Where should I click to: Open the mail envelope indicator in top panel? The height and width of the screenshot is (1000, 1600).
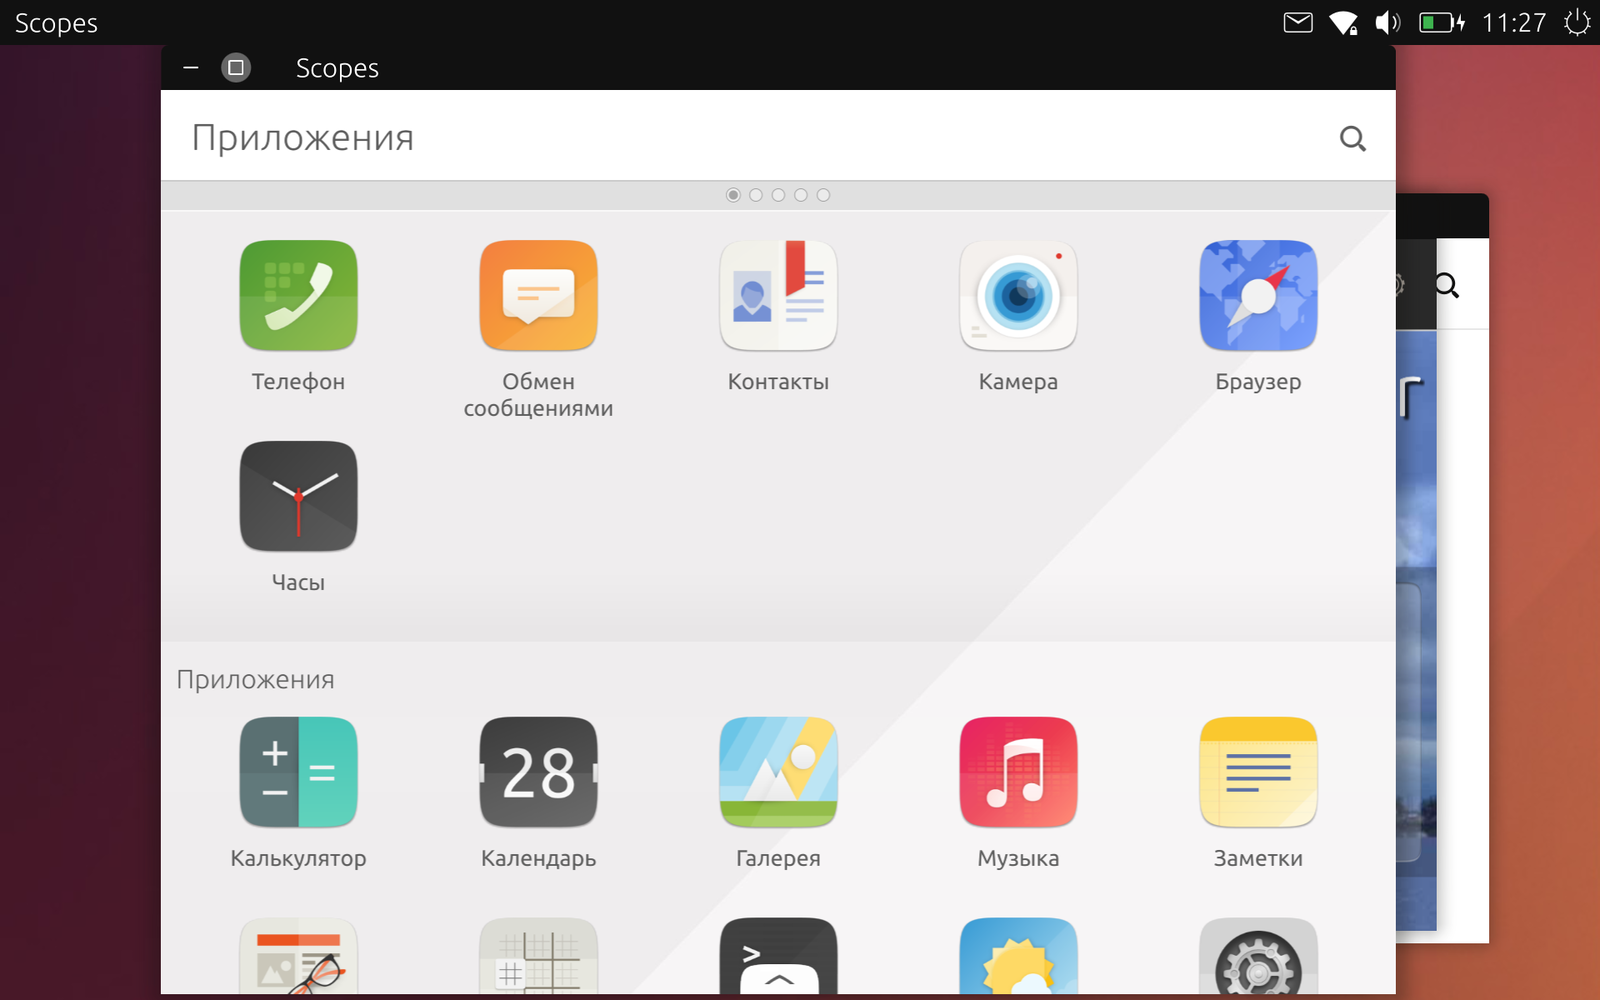pos(1298,22)
